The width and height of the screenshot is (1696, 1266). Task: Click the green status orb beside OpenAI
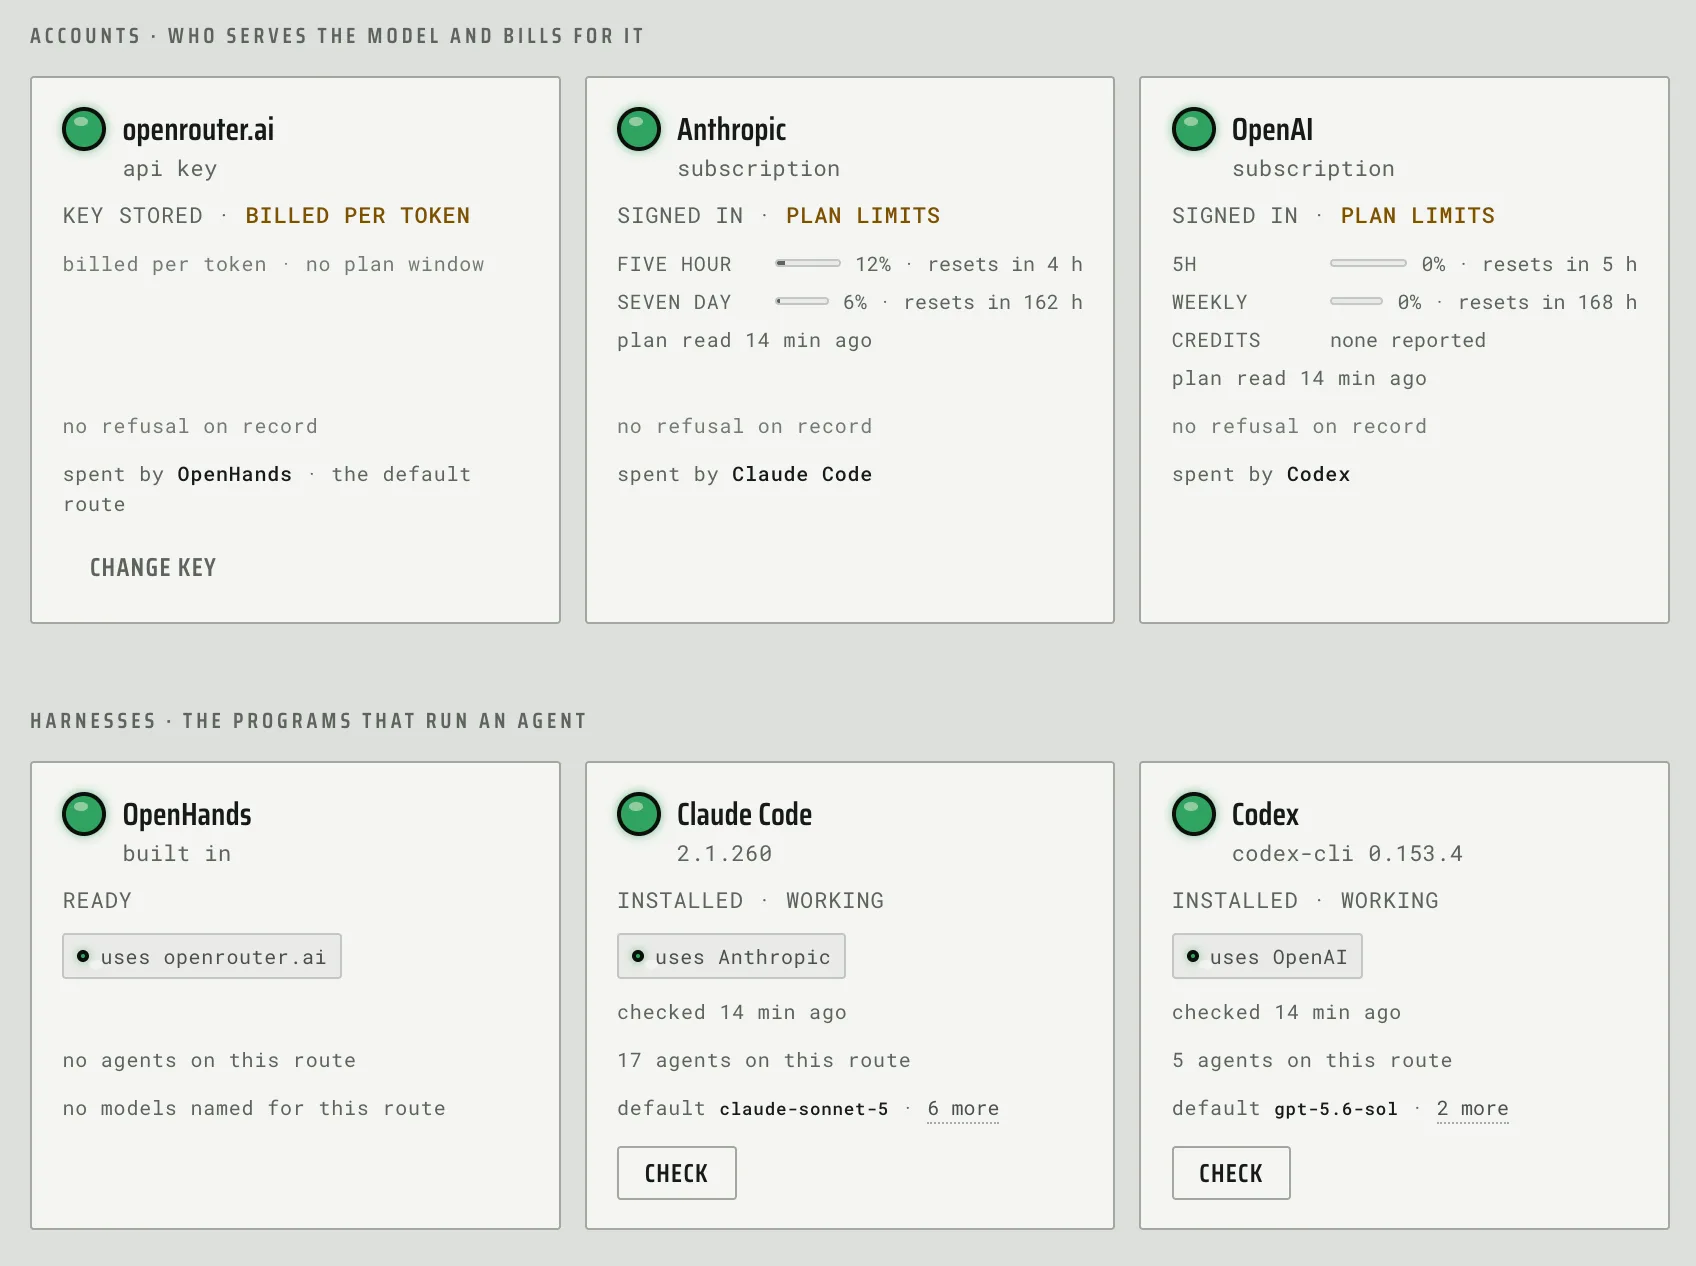coord(1193,129)
